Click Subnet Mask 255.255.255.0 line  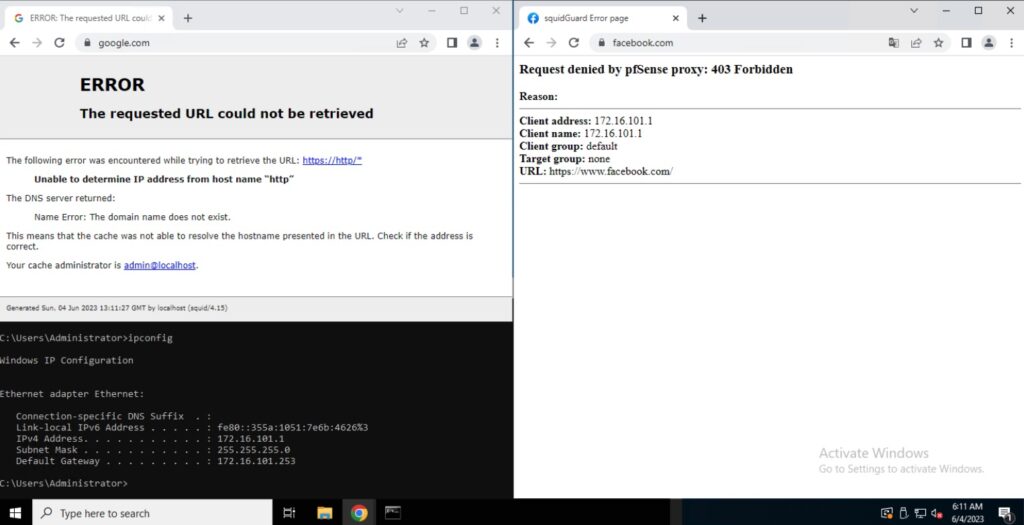(153, 450)
